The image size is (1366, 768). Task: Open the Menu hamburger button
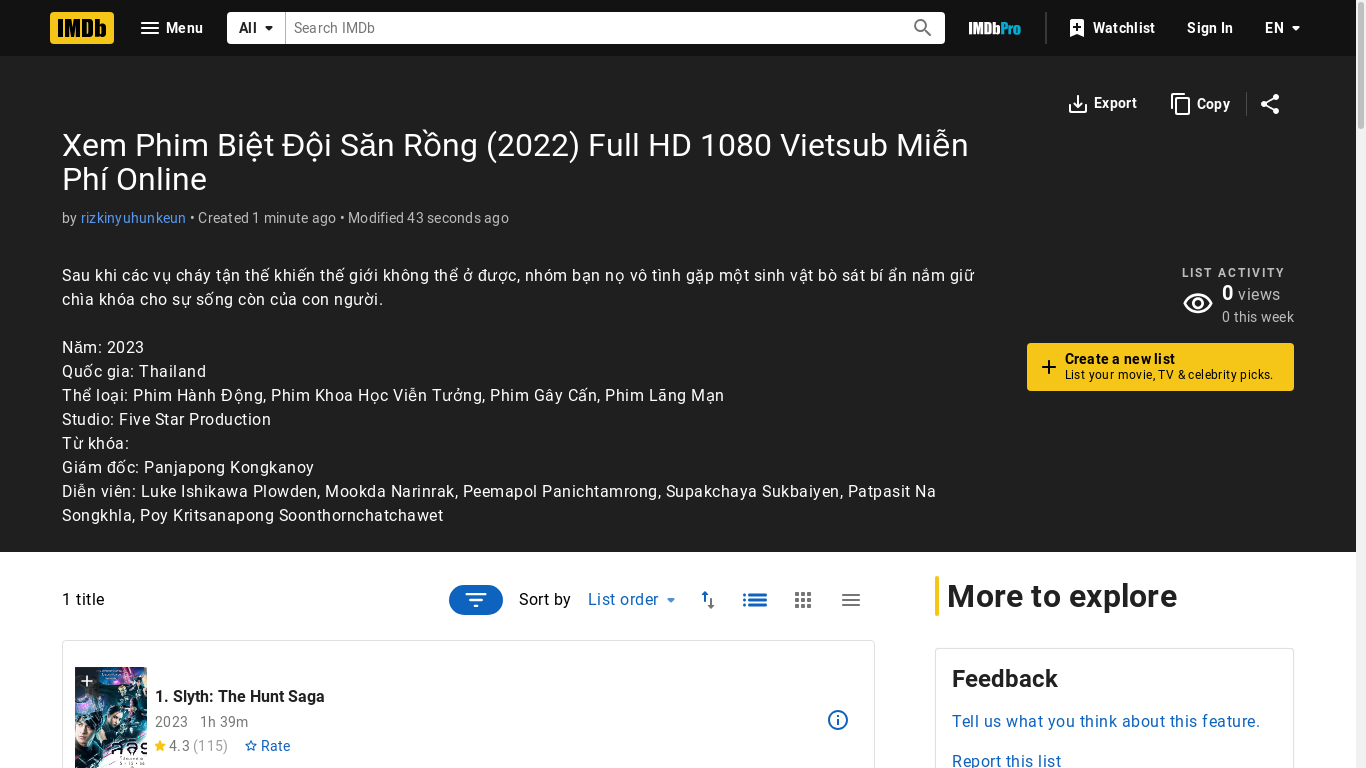click(172, 28)
